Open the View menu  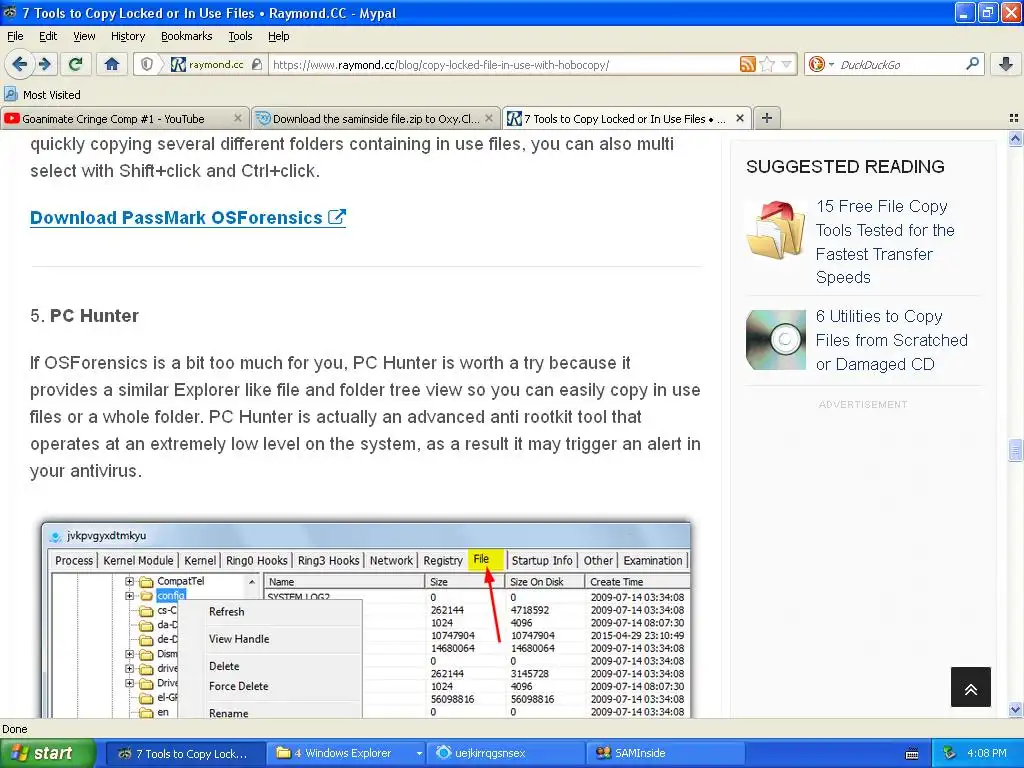click(84, 36)
